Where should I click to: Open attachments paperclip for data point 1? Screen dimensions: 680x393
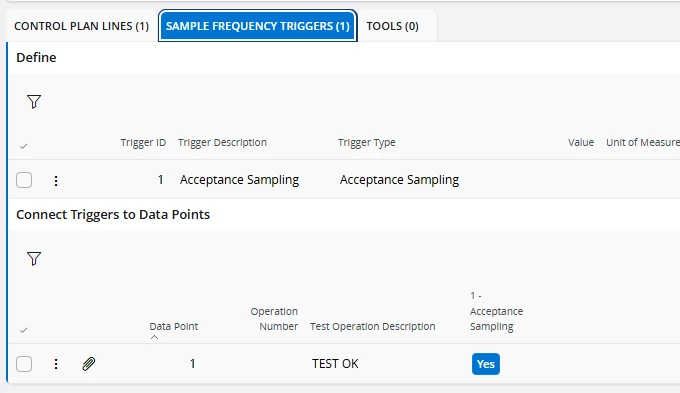(x=88, y=364)
